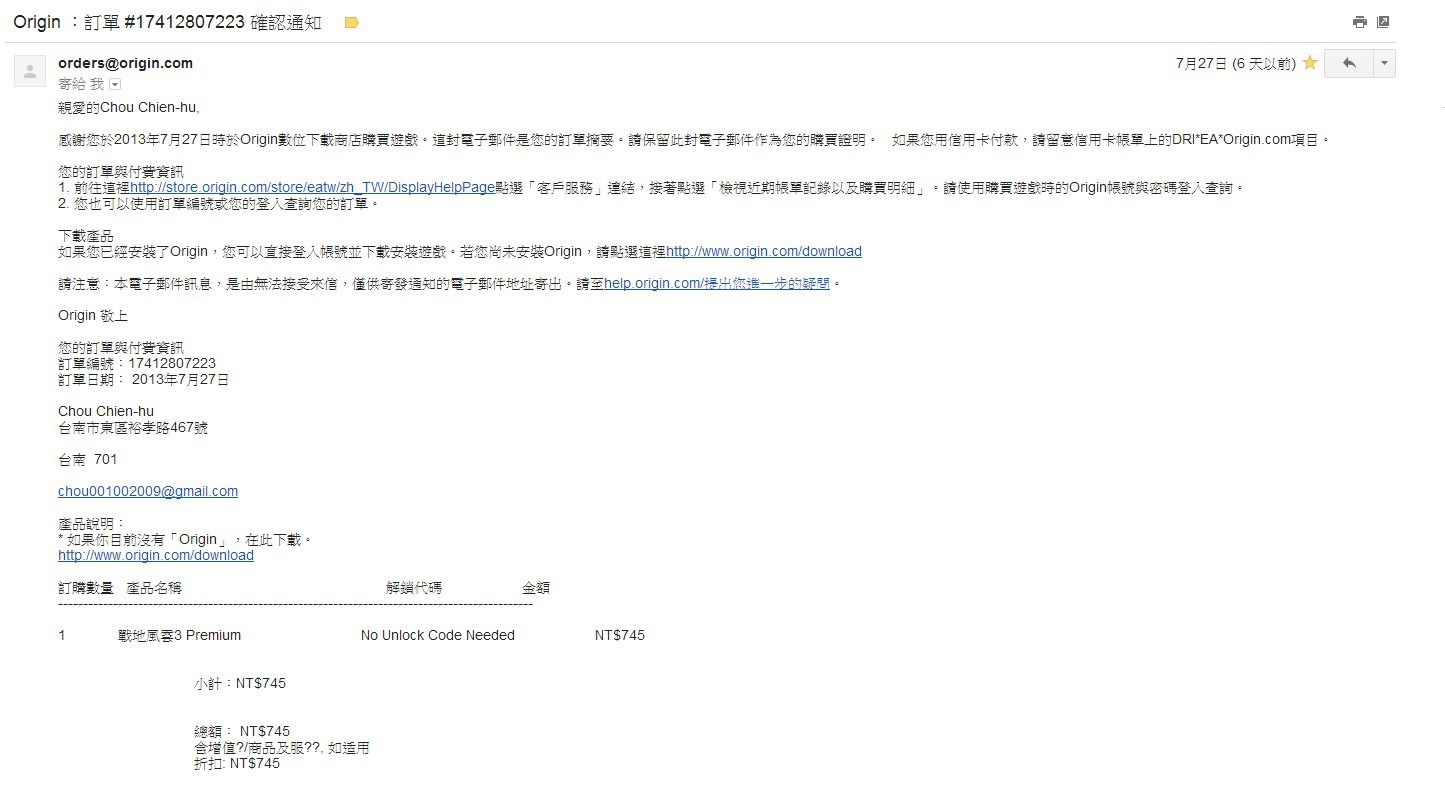Open the store.origin.com DisplayHelpPage link

pos(312,187)
